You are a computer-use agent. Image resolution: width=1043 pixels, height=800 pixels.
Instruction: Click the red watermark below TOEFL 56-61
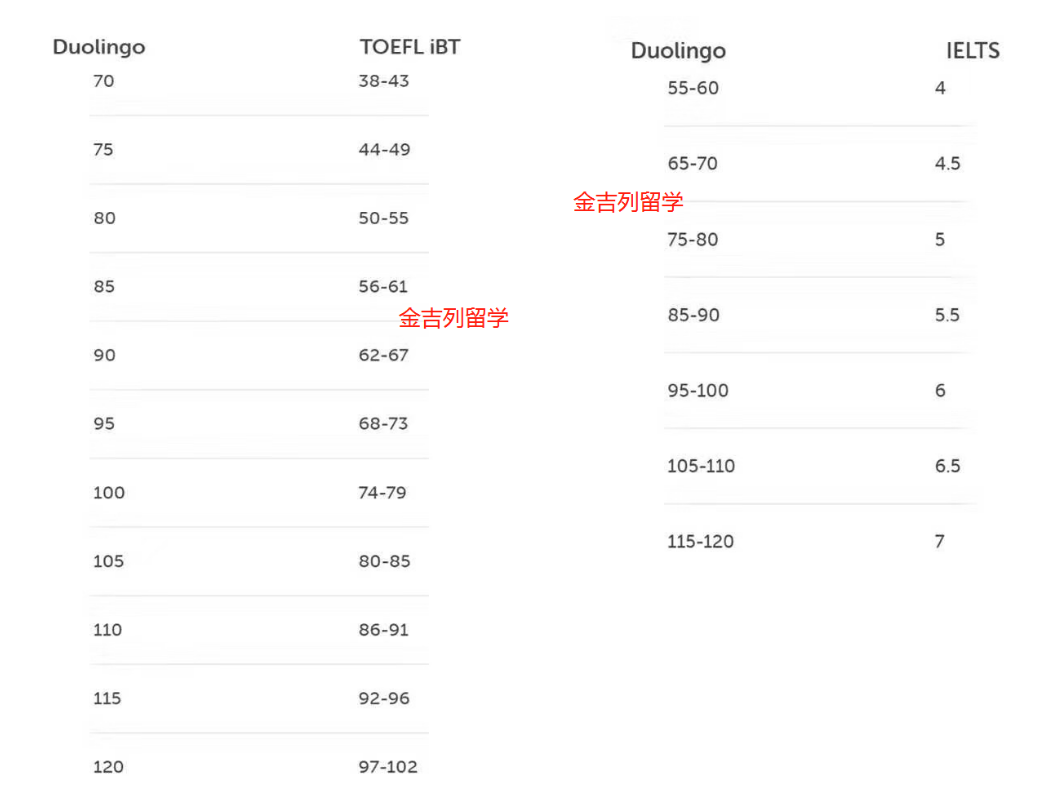[454, 319]
